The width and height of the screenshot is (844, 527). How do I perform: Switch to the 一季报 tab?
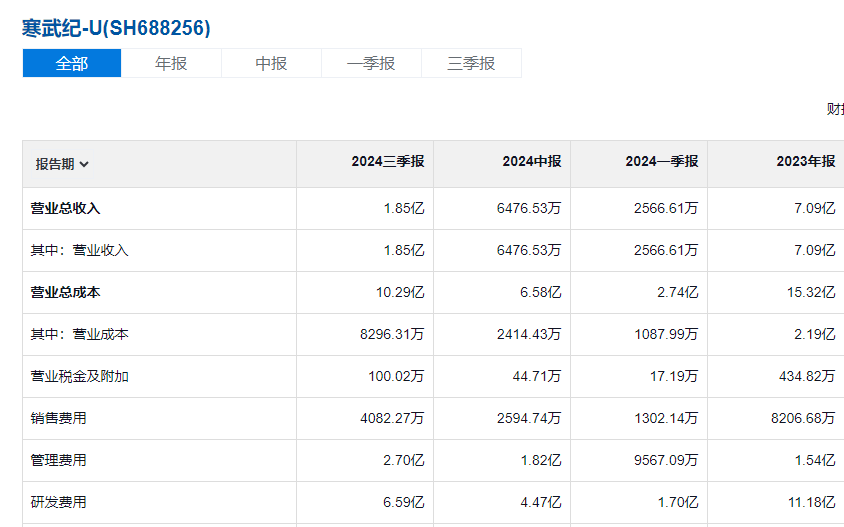coord(371,63)
